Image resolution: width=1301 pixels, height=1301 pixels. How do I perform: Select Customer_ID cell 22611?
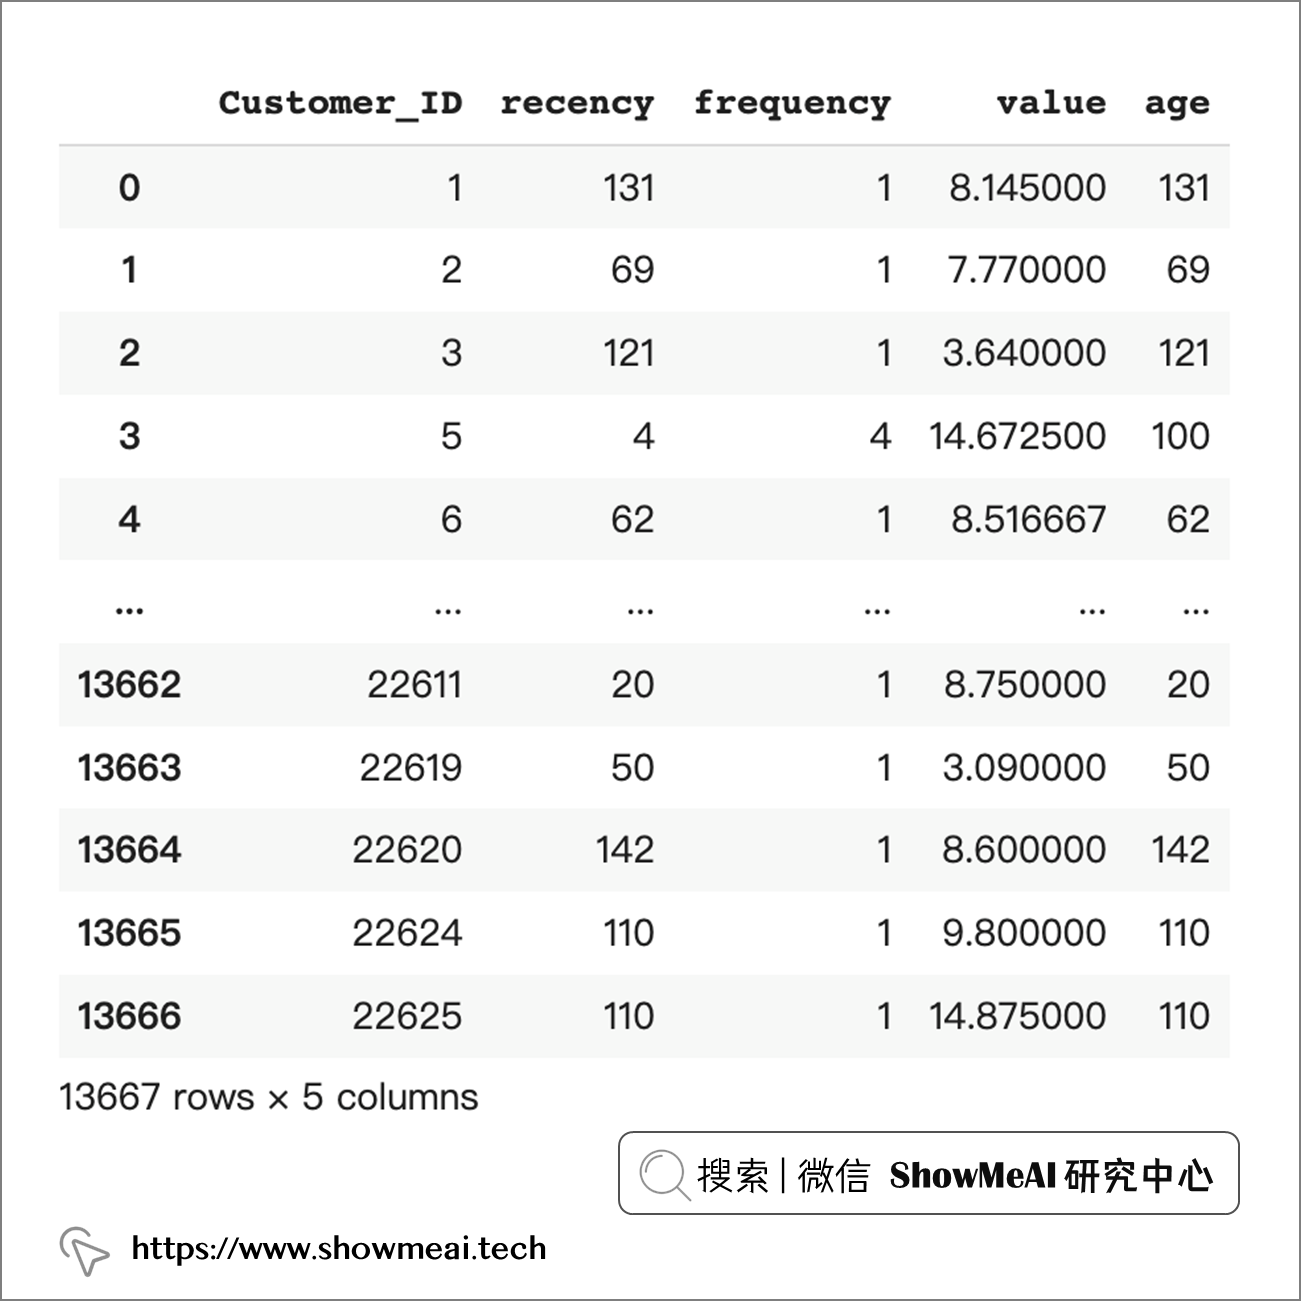[414, 685]
